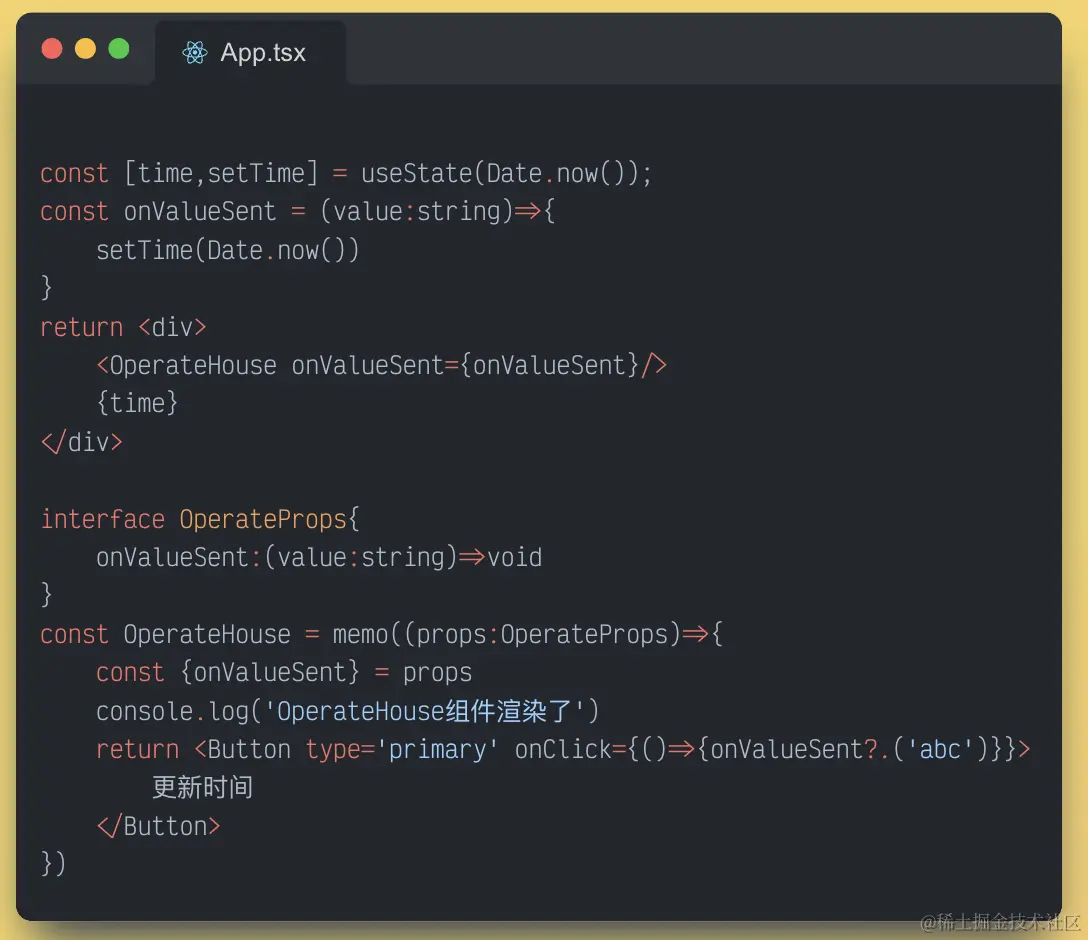Click the interface keyword
This screenshot has width=1088, height=940.
[x=102, y=519]
